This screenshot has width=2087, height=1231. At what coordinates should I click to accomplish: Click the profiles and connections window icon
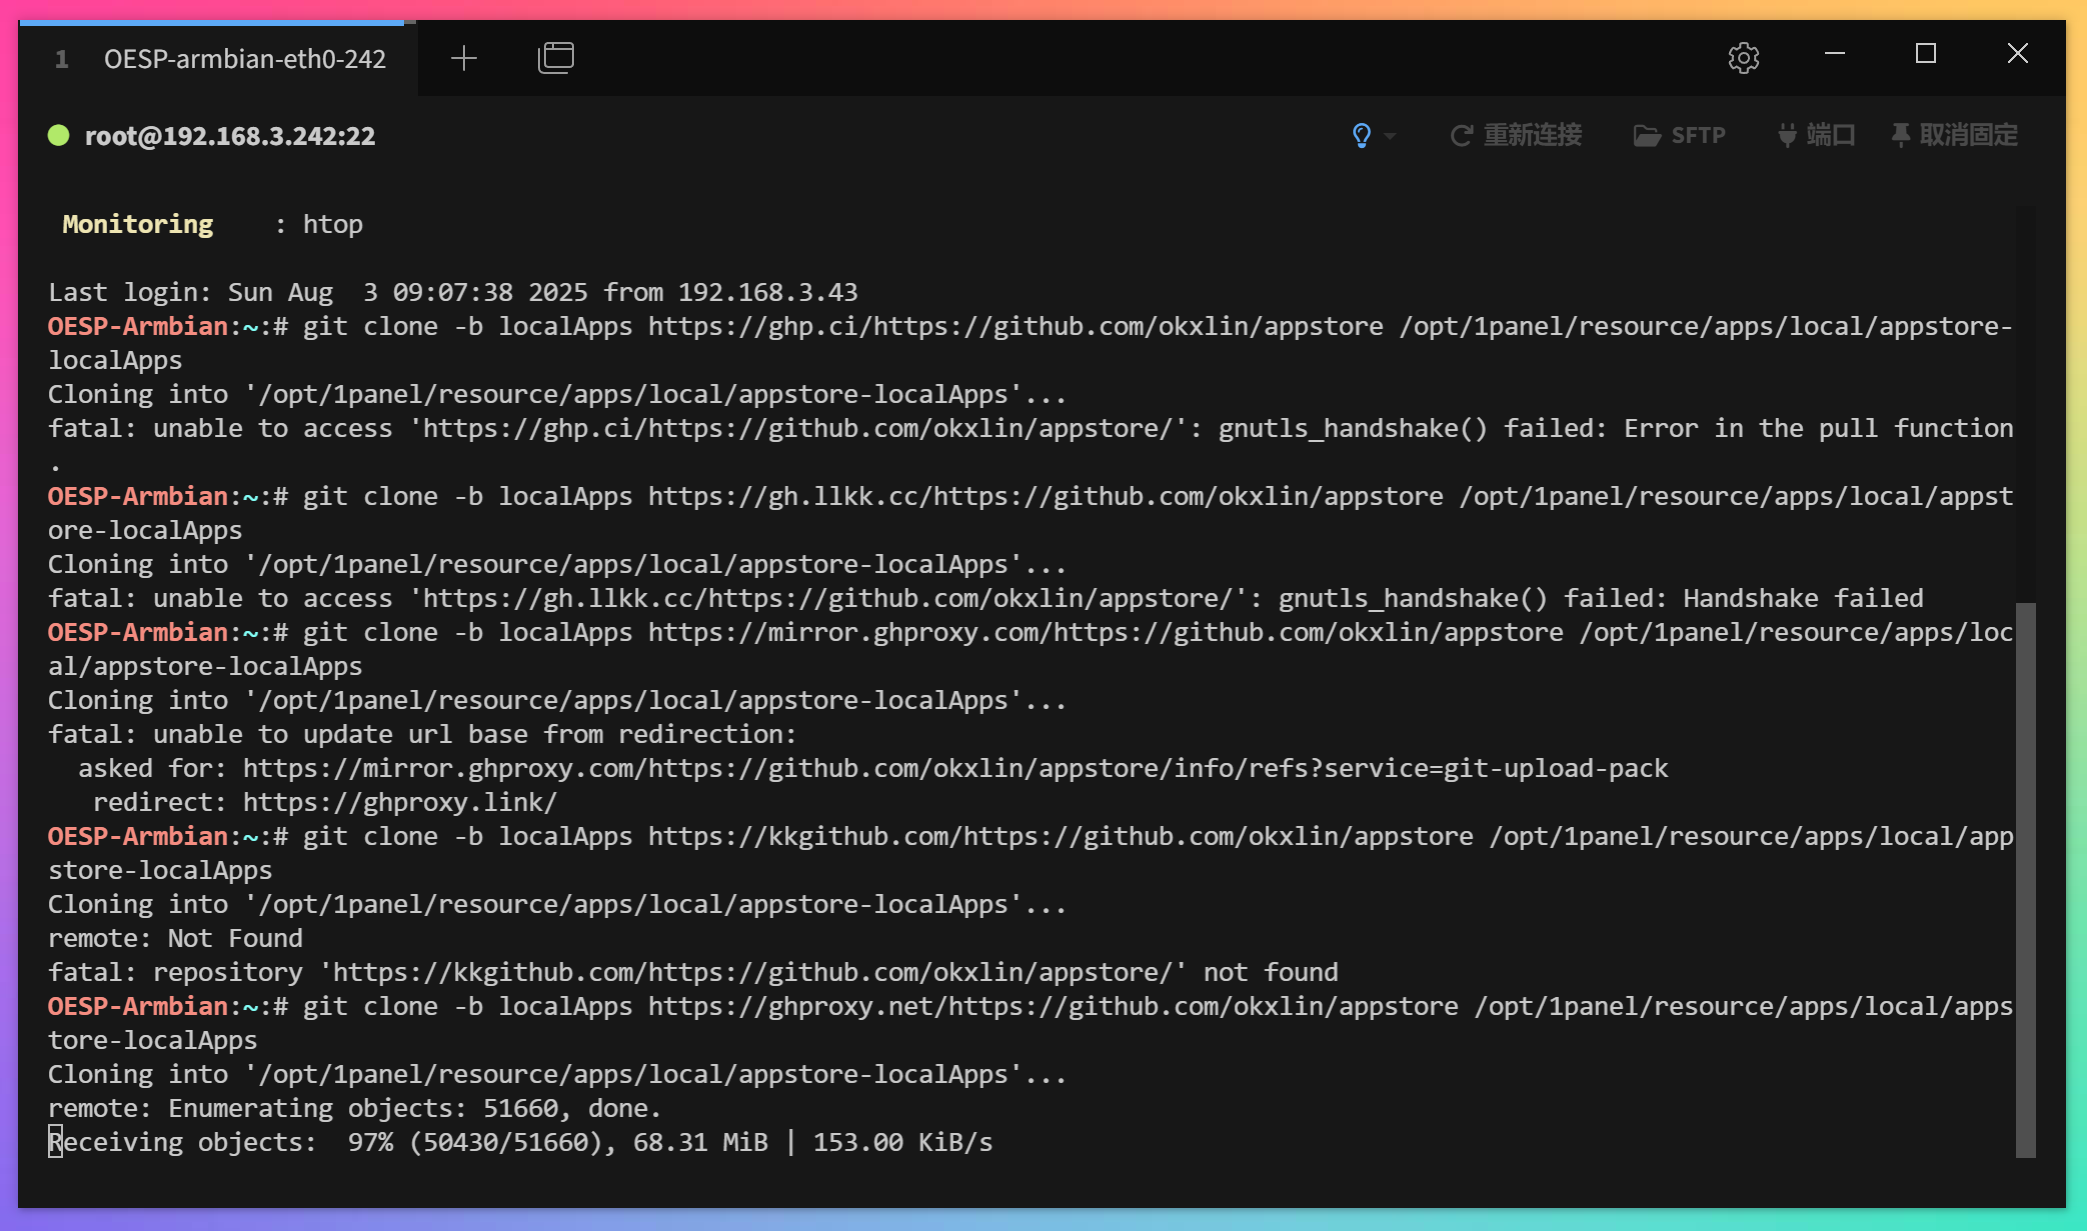(555, 58)
